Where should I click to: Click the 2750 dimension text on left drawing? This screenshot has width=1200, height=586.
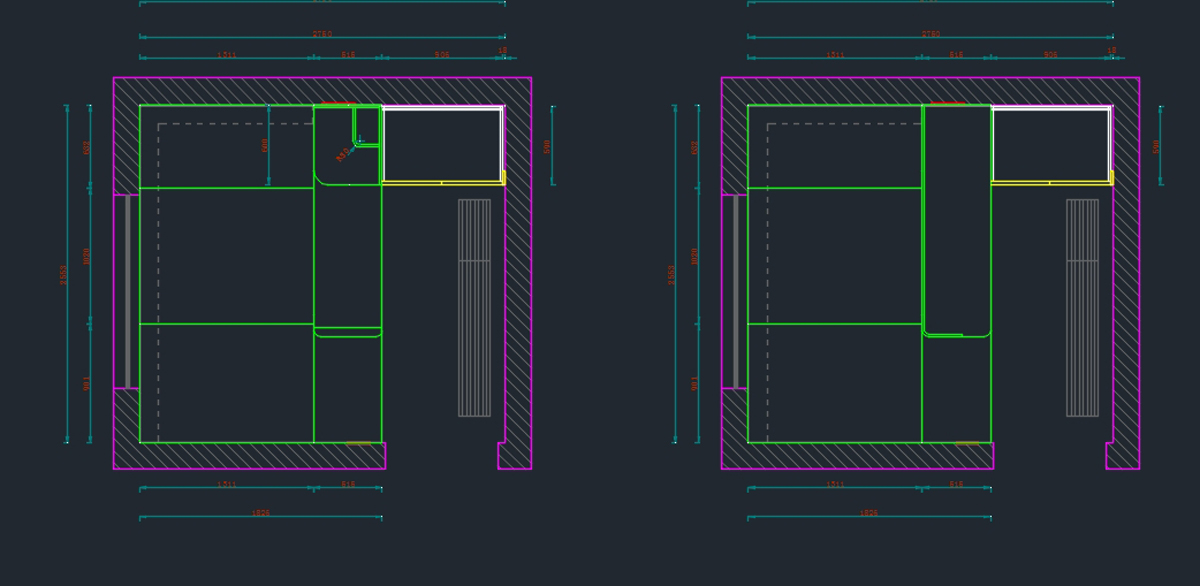(322, 34)
